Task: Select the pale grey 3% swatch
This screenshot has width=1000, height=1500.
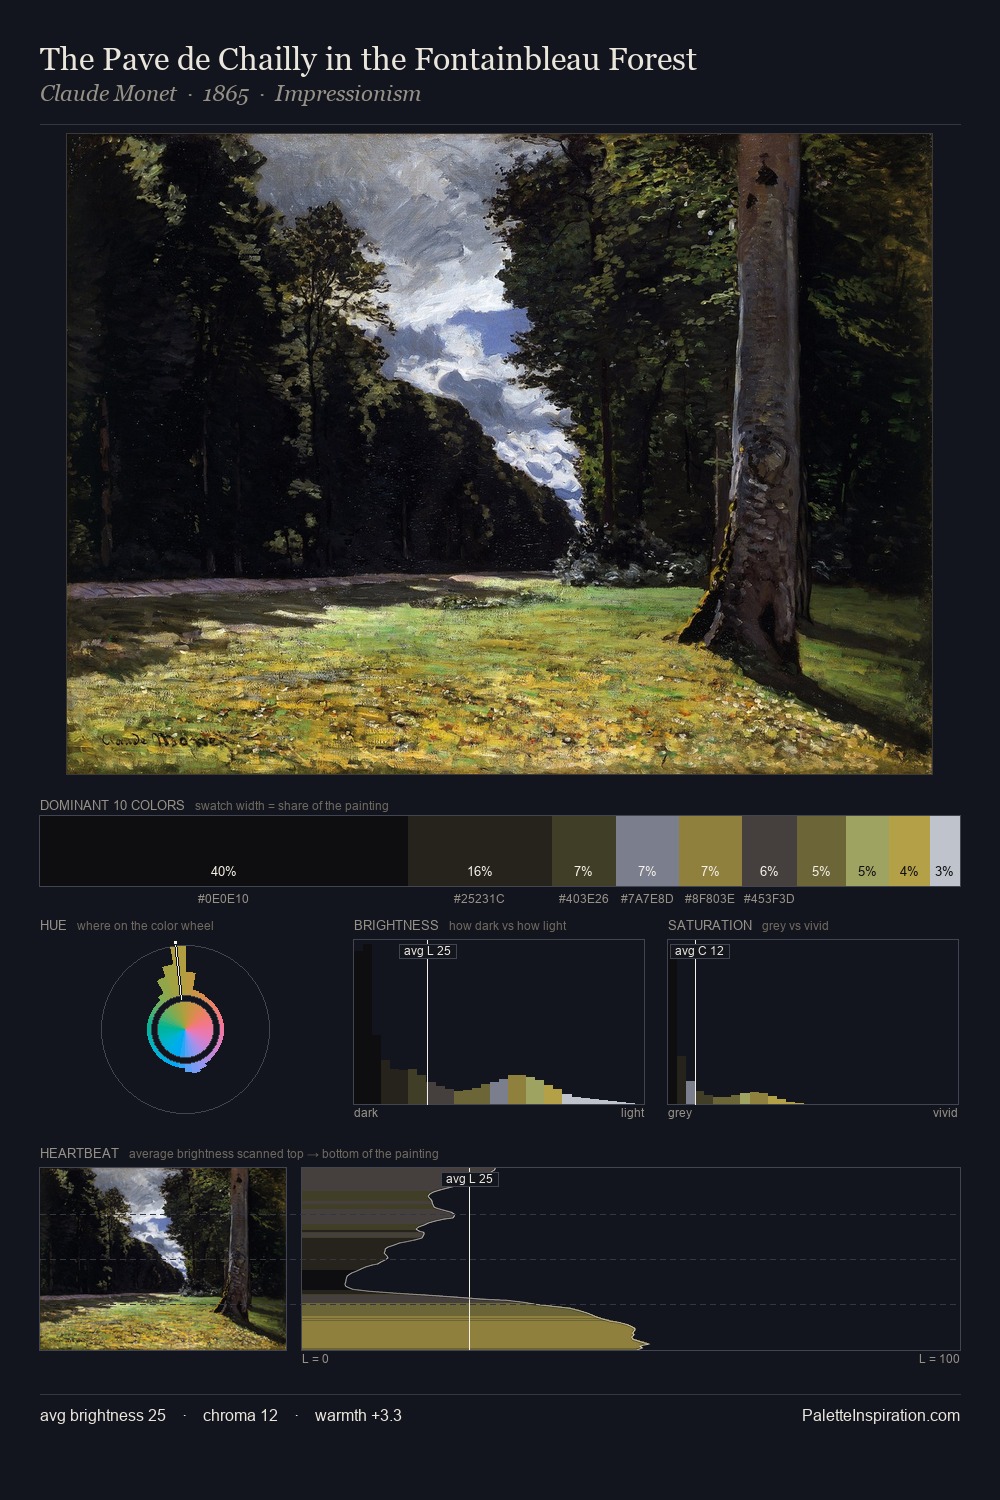Action: click(945, 851)
